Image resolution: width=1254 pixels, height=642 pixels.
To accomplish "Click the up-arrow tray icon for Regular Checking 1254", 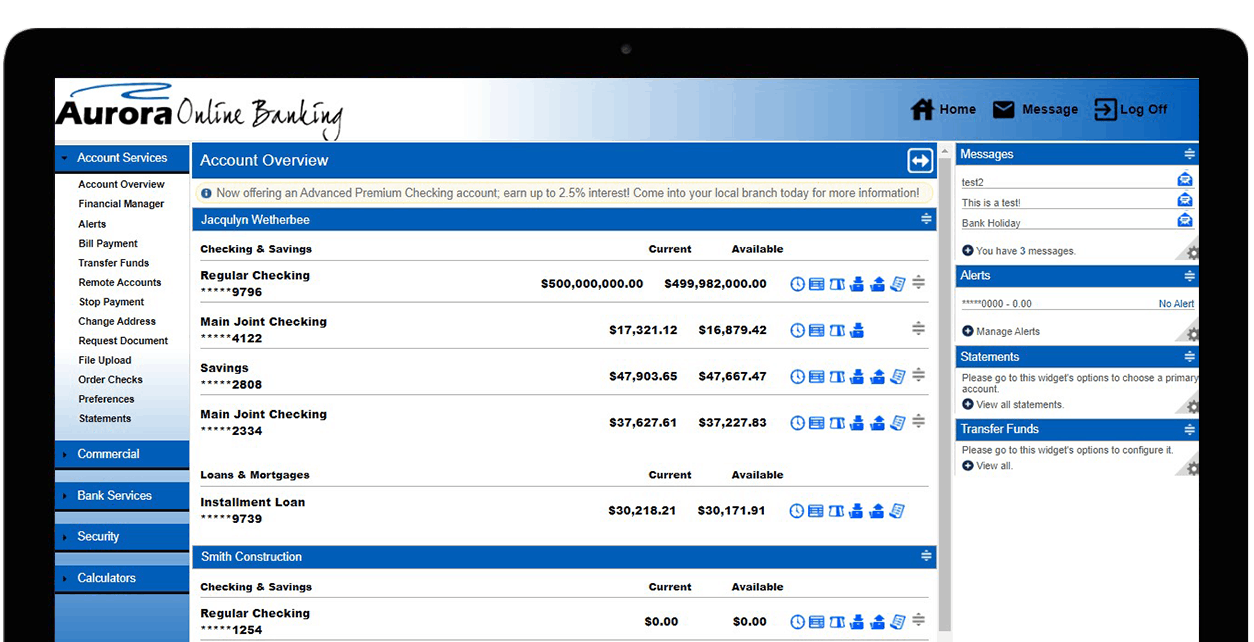I will [877, 622].
